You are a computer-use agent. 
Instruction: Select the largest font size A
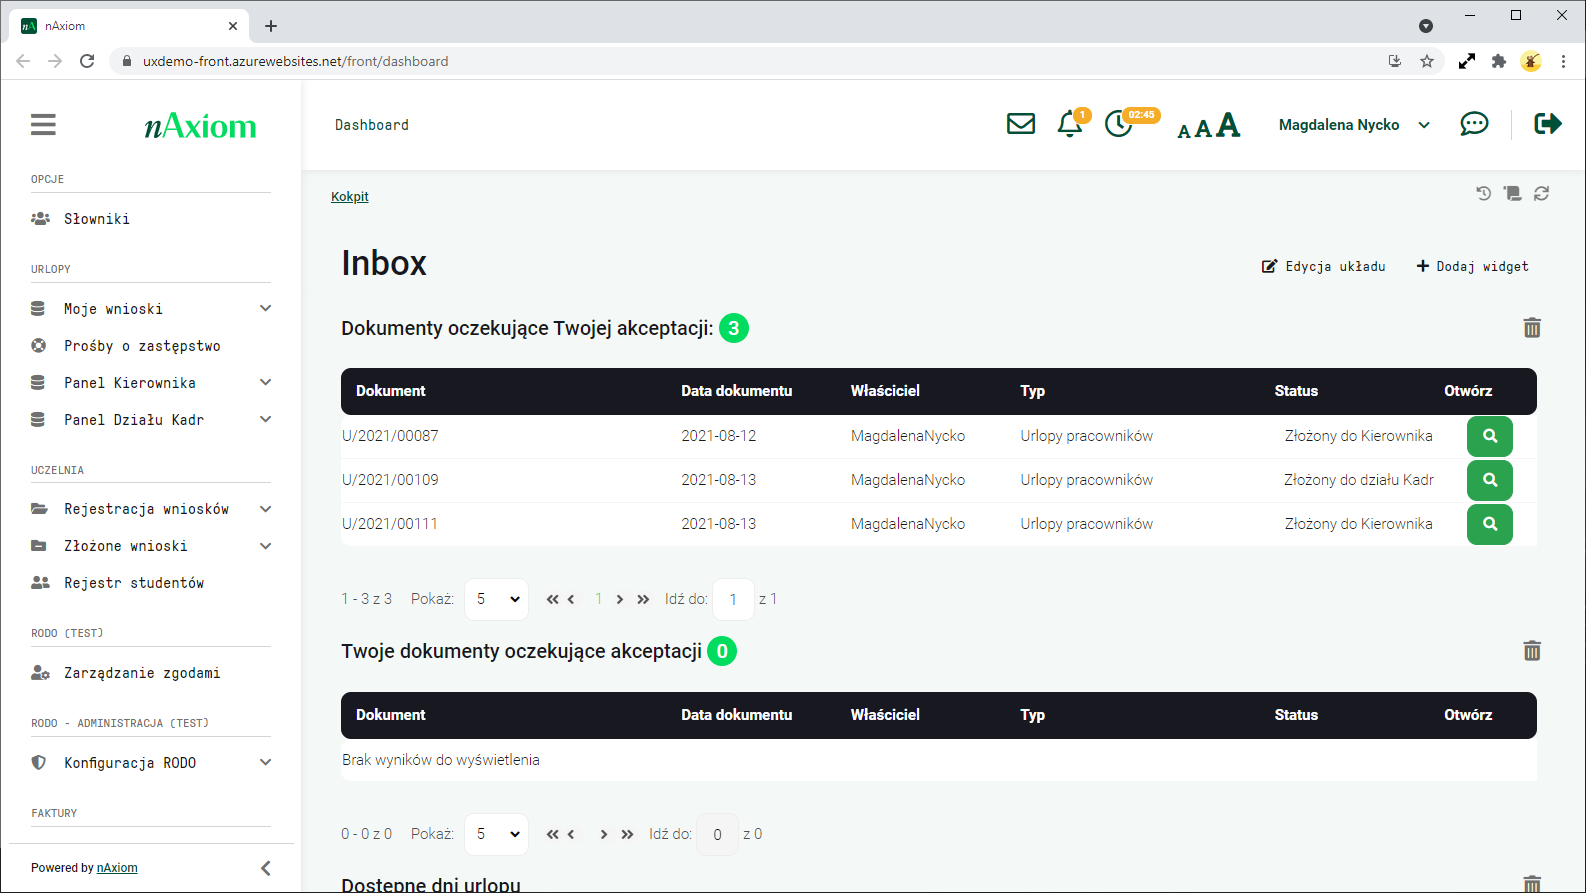tap(1228, 125)
